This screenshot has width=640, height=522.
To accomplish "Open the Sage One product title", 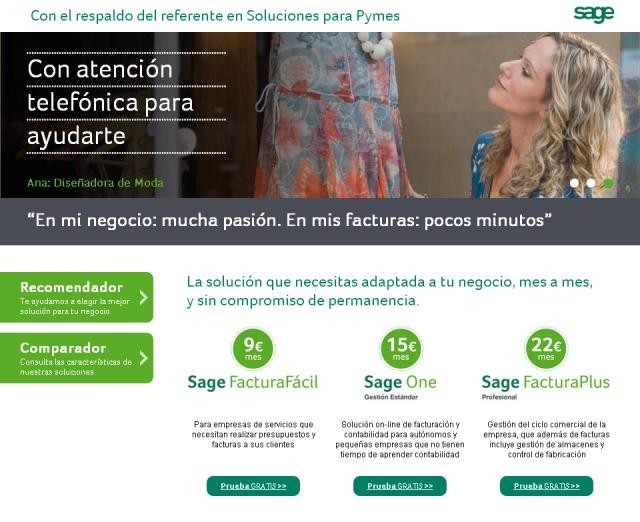I will 400,382.
